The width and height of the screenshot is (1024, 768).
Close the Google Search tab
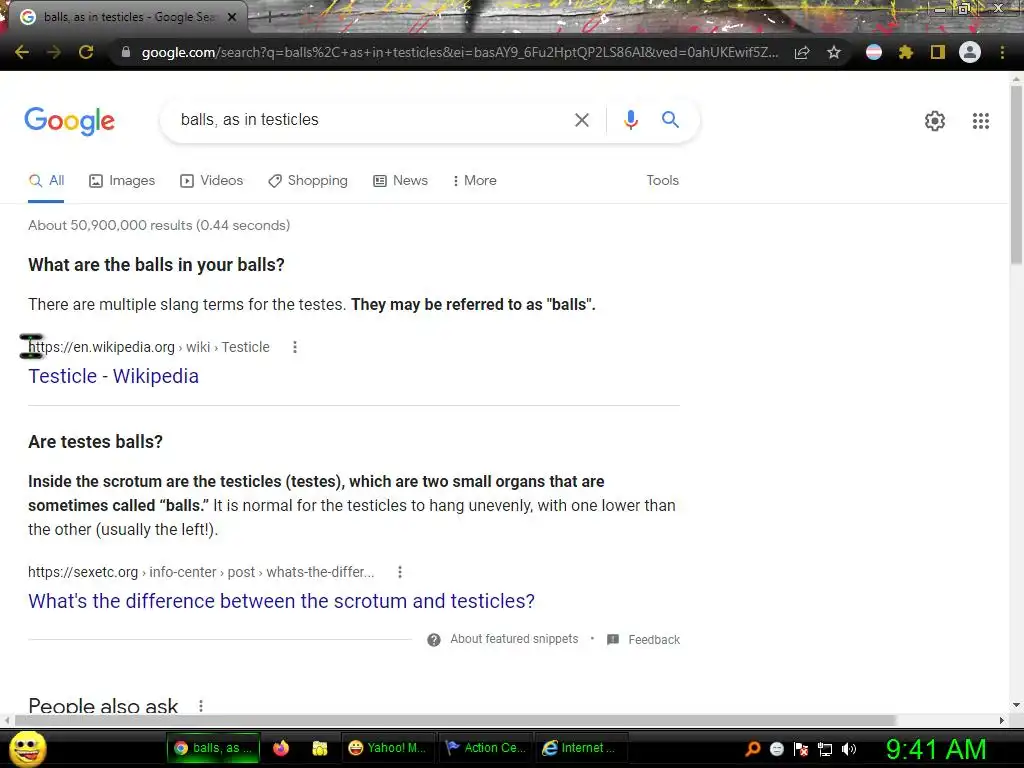(232, 18)
